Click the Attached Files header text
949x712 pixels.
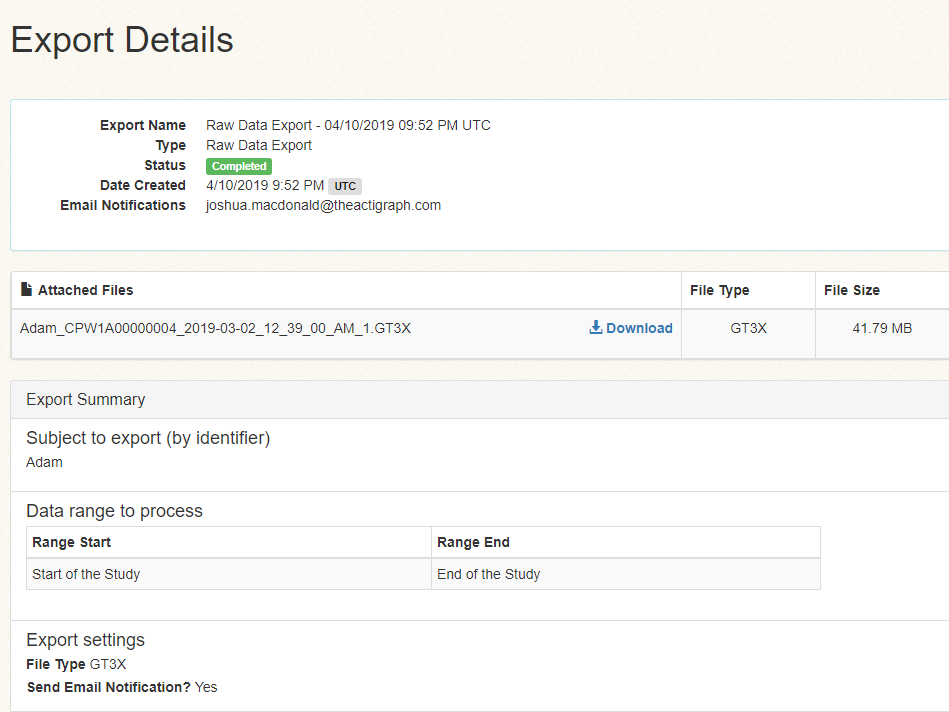coord(85,290)
